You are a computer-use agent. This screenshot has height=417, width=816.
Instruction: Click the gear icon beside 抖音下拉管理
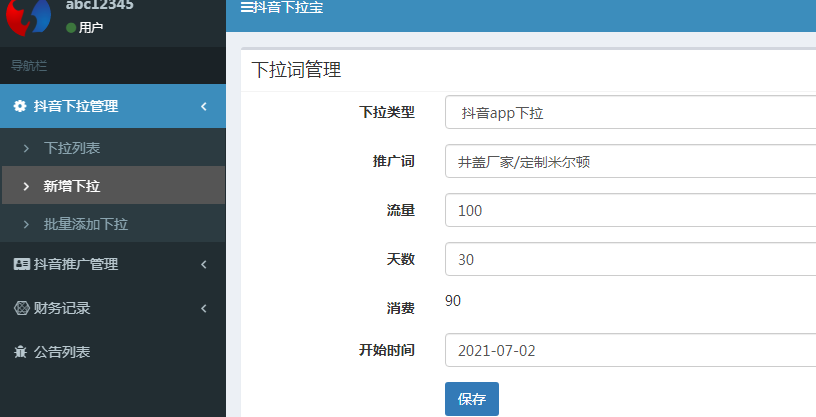[20, 106]
